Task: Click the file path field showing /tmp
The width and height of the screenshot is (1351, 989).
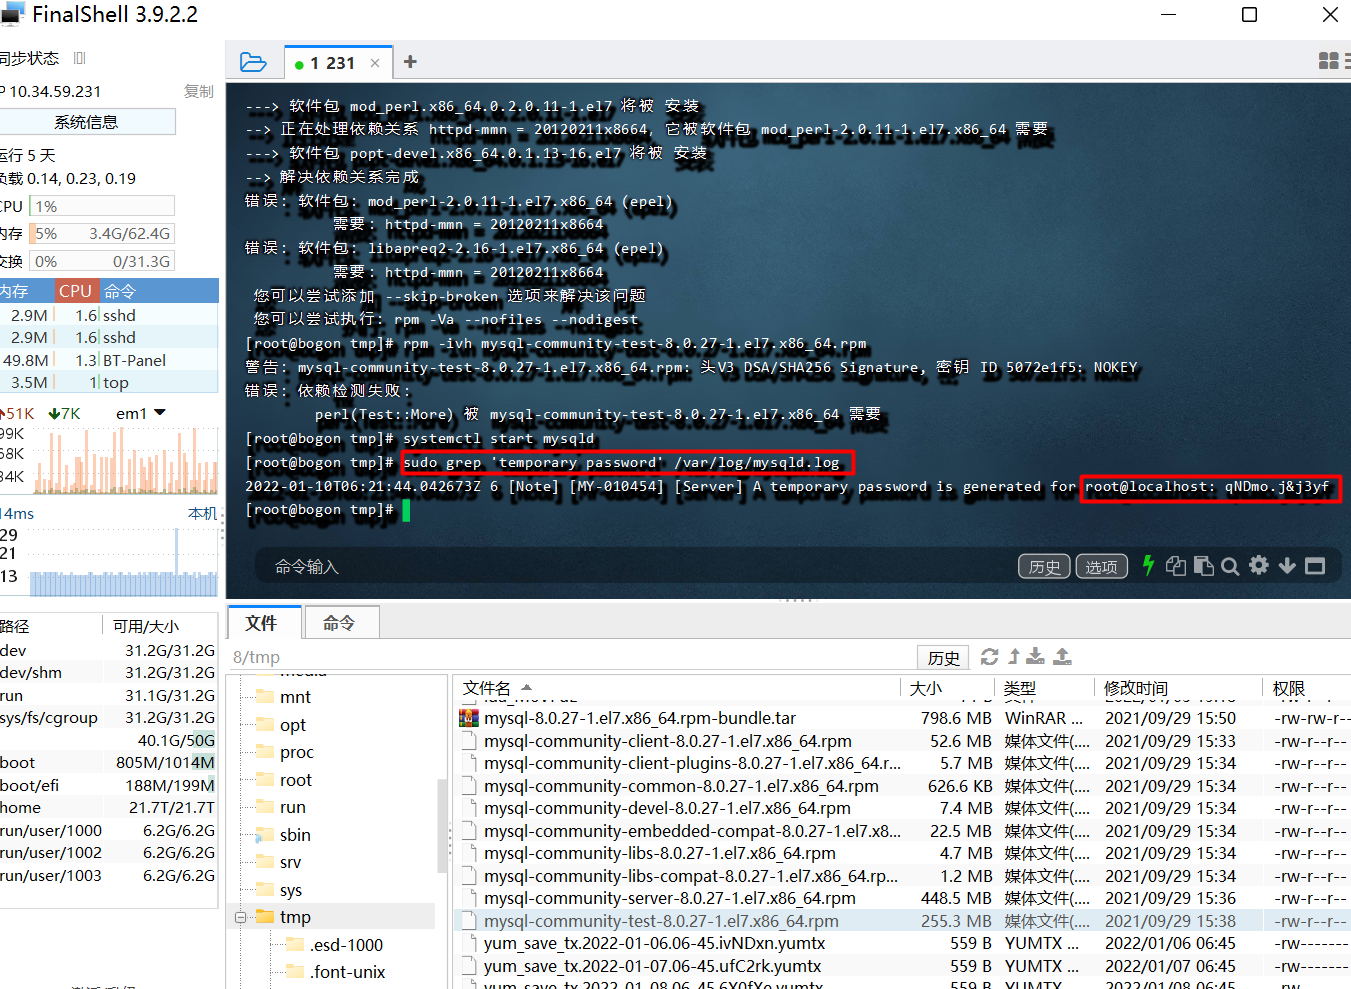Action: click(570, 657)
